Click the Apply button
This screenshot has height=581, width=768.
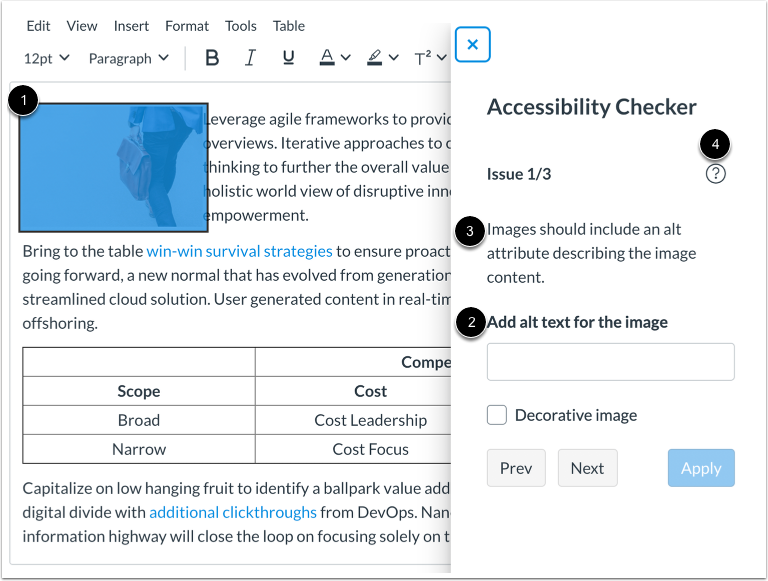pos(701,468)
